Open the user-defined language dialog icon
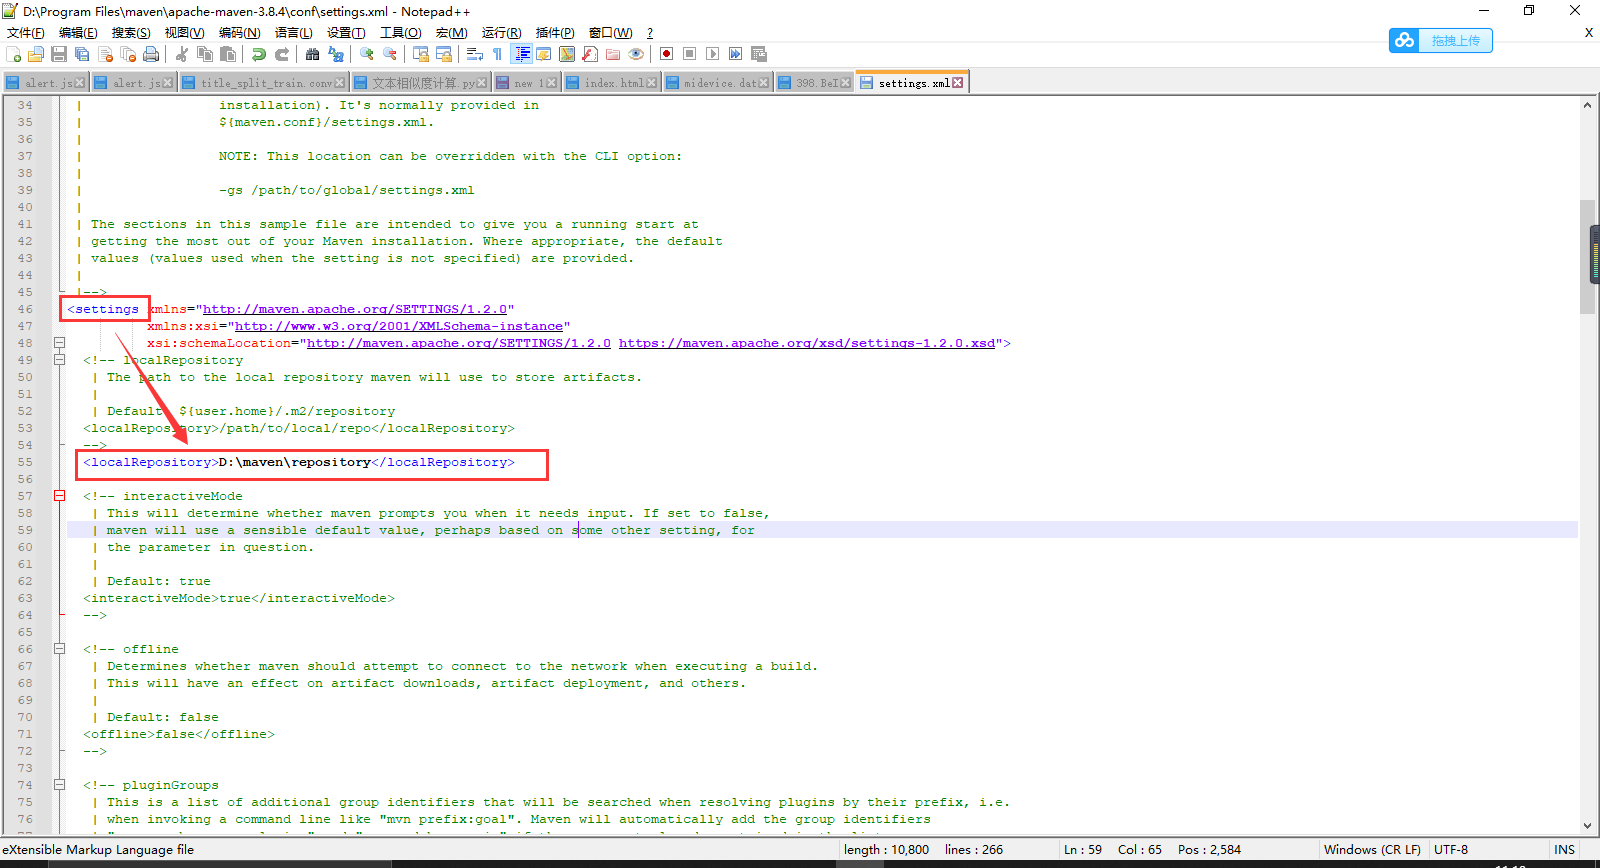Image resolution: width=1600 pixels, height=868 pixels. [x=544, y=54]
